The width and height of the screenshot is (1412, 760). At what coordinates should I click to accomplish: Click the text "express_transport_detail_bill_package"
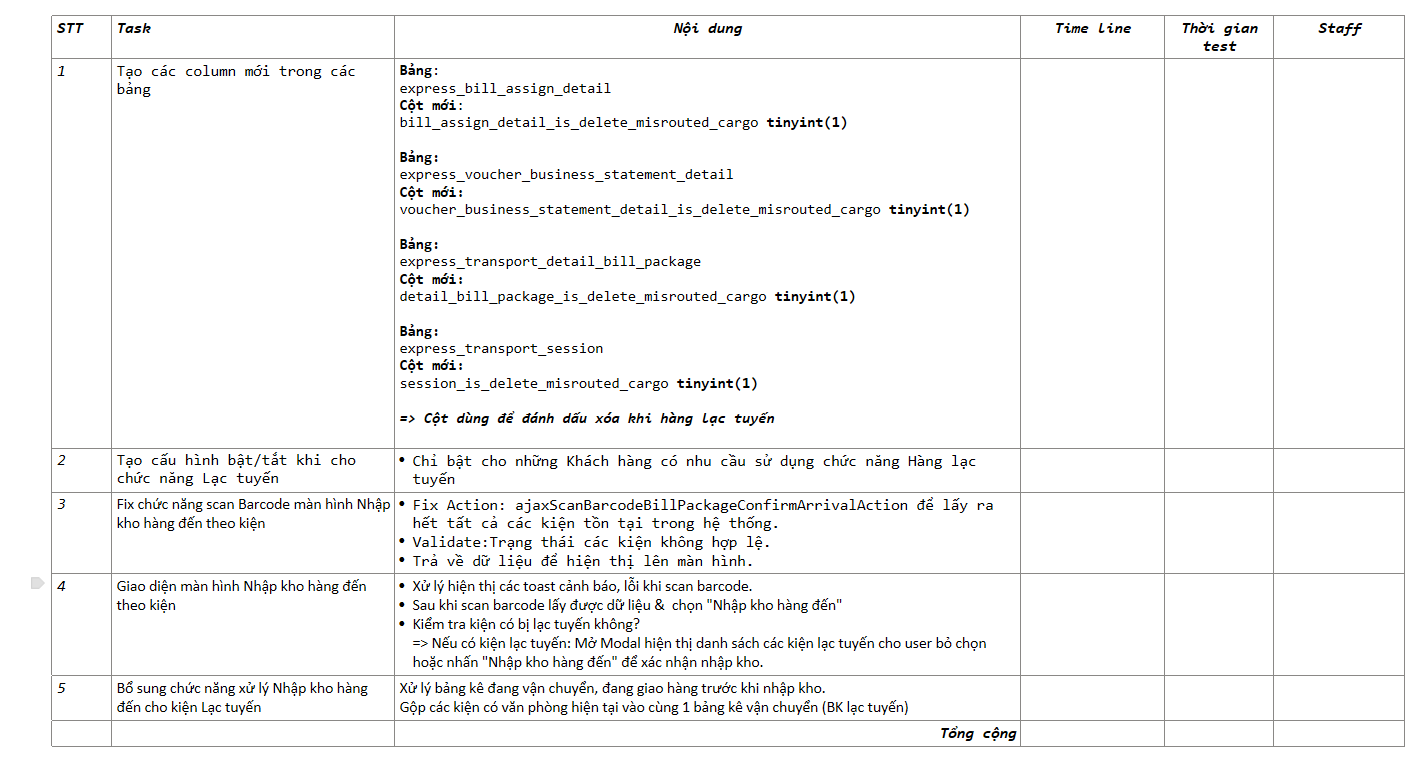tap(550, 262)
